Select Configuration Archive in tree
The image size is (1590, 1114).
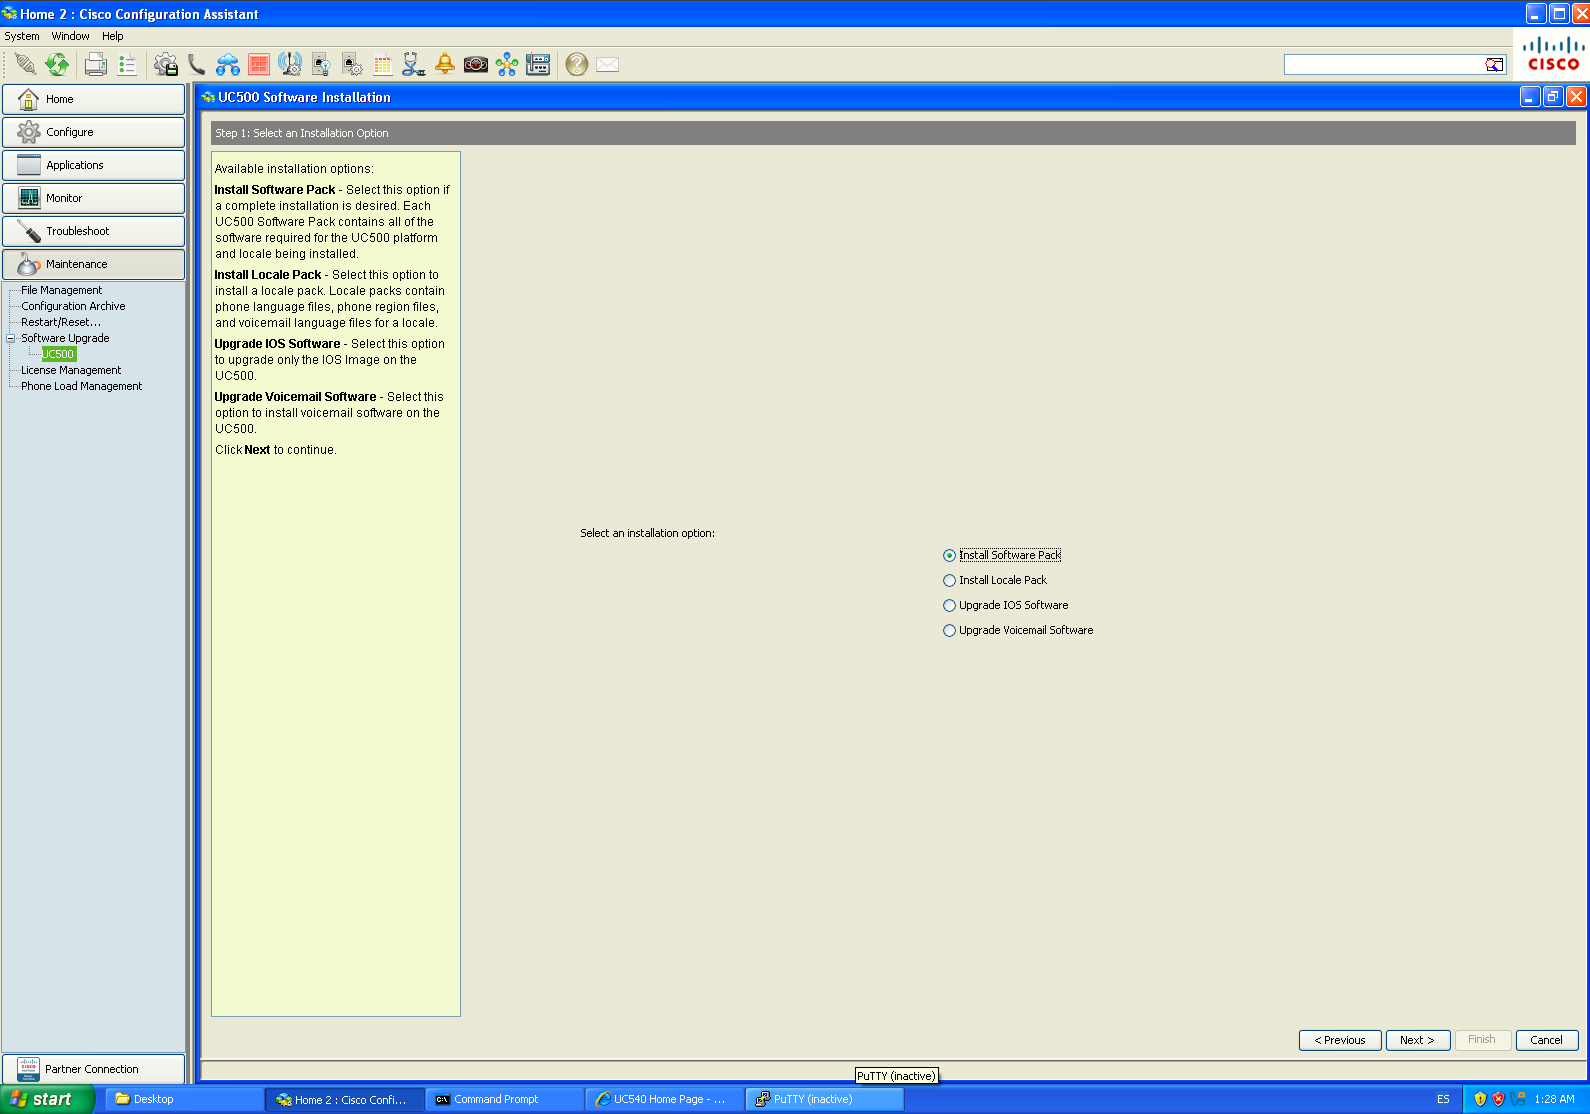point(74,306)
